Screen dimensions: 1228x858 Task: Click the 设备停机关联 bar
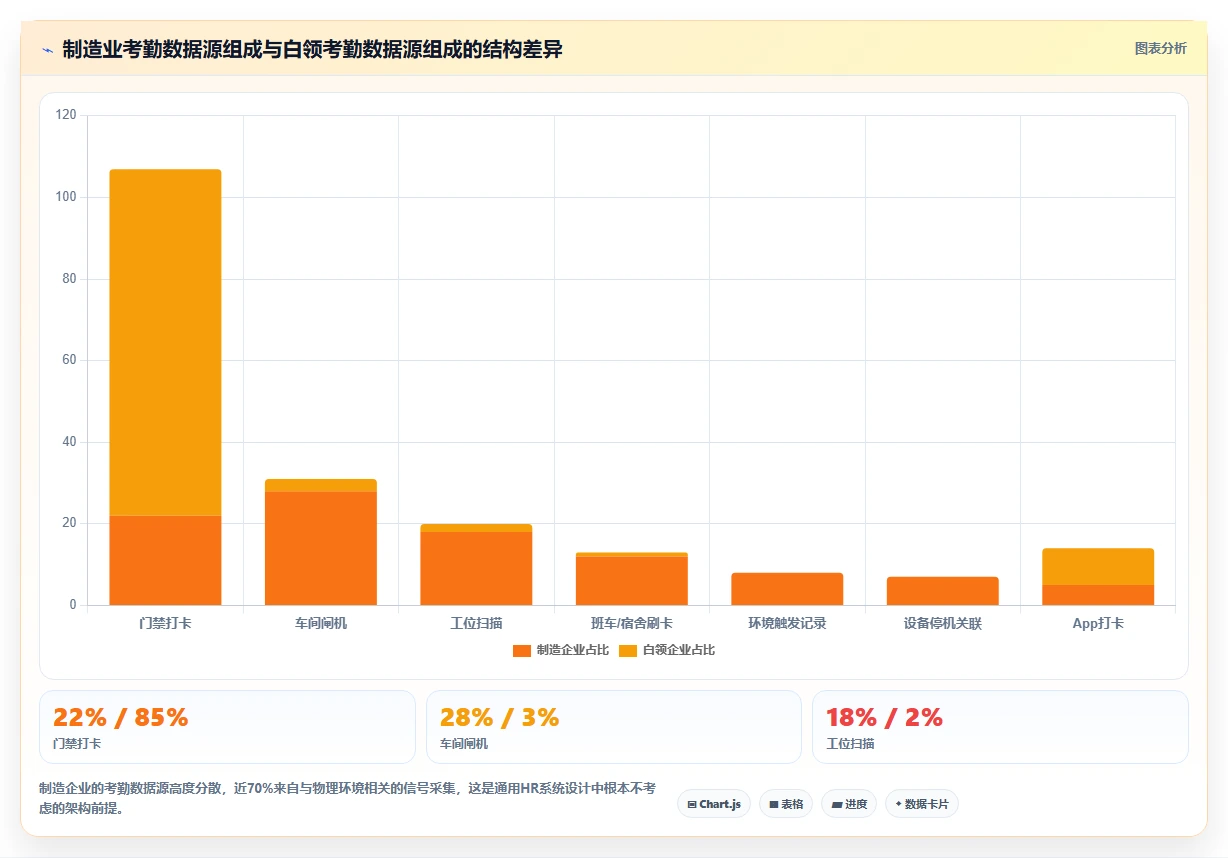pos(942,591)
